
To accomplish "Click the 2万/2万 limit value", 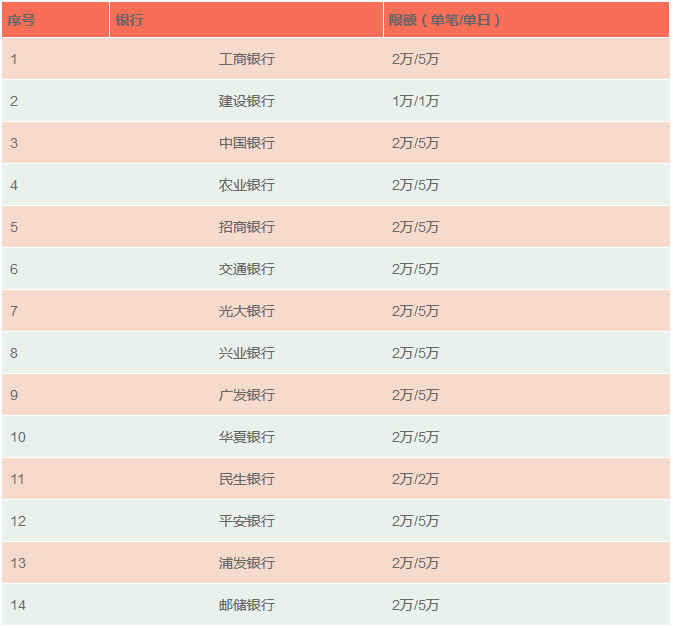I will [415, 479].
